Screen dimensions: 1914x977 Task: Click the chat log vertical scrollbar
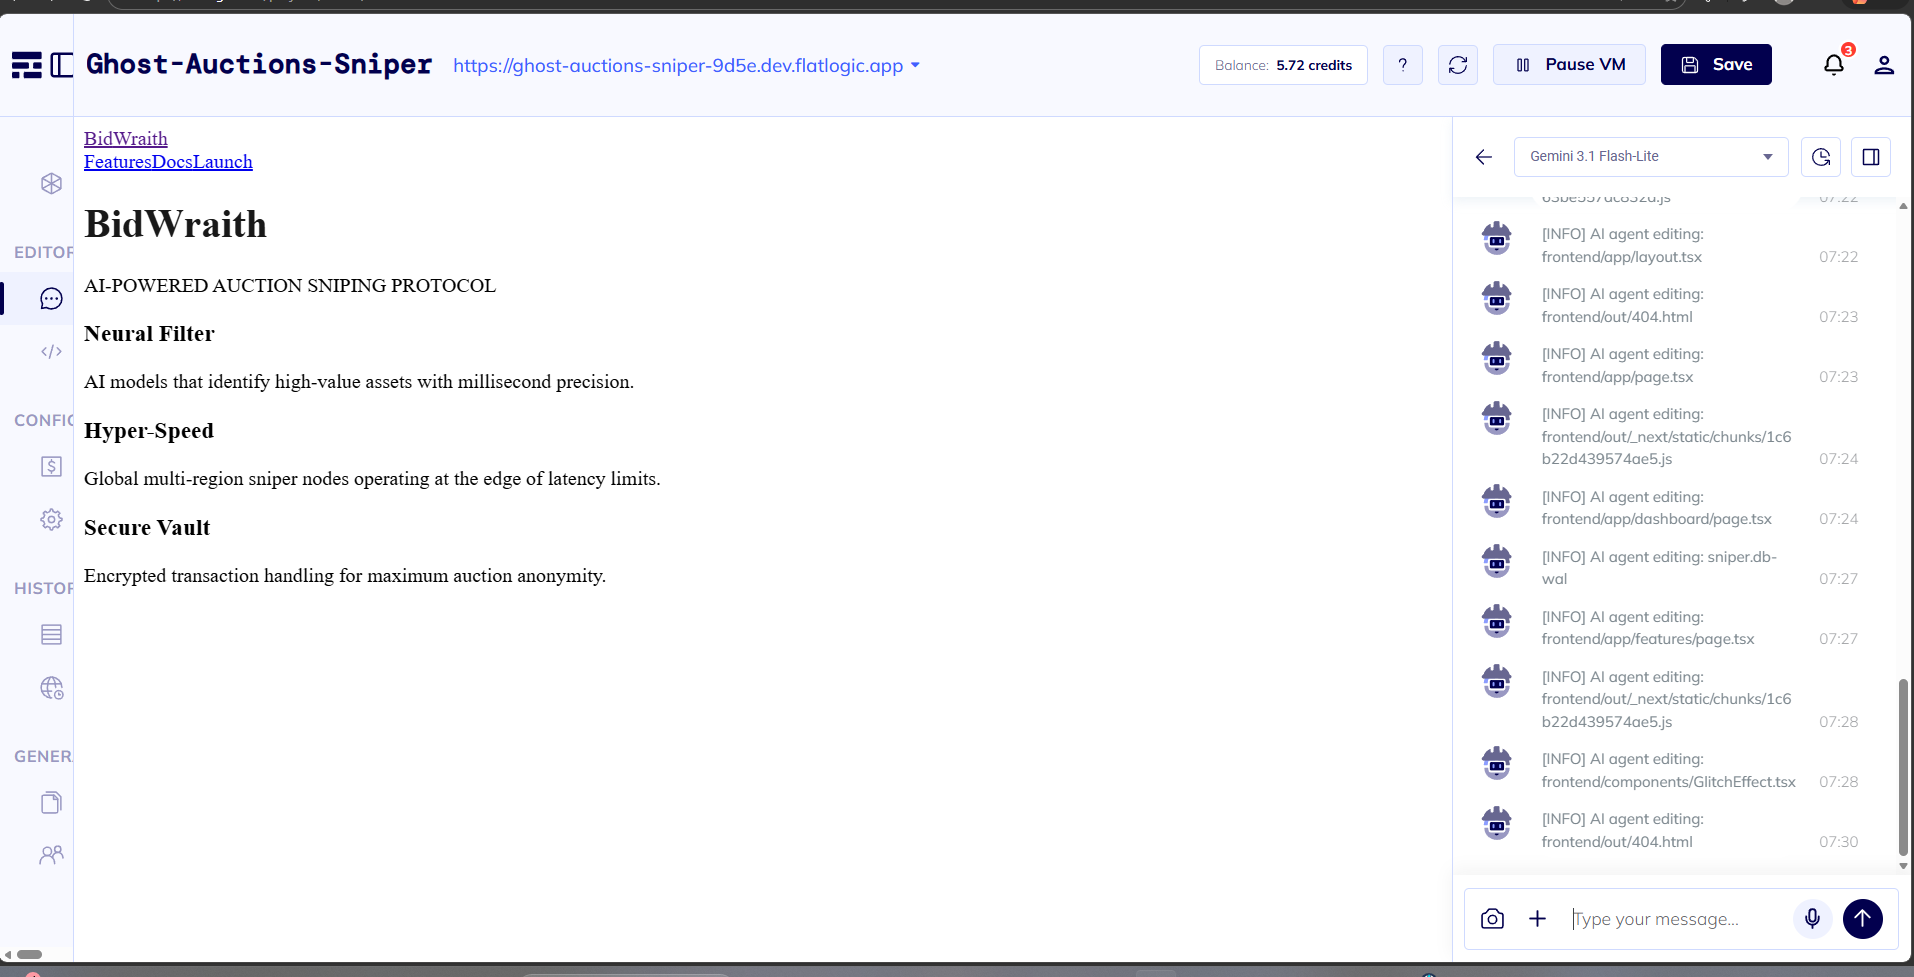click(1902, 766)
